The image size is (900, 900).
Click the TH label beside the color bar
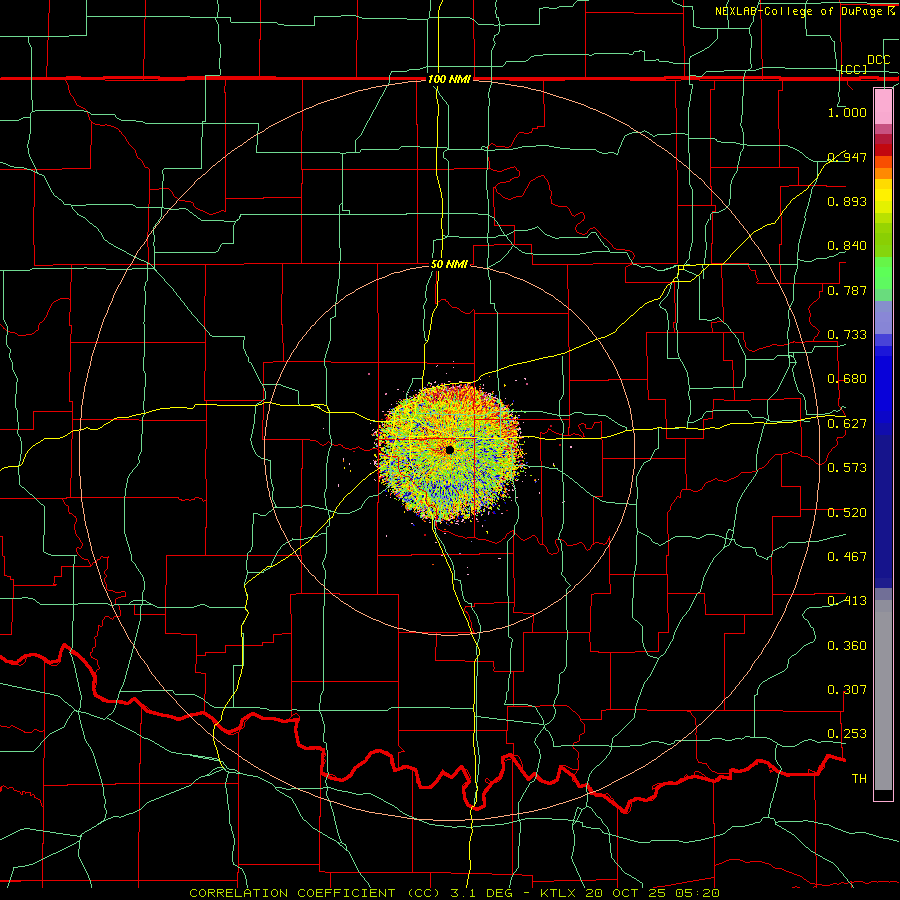(859, 779)
